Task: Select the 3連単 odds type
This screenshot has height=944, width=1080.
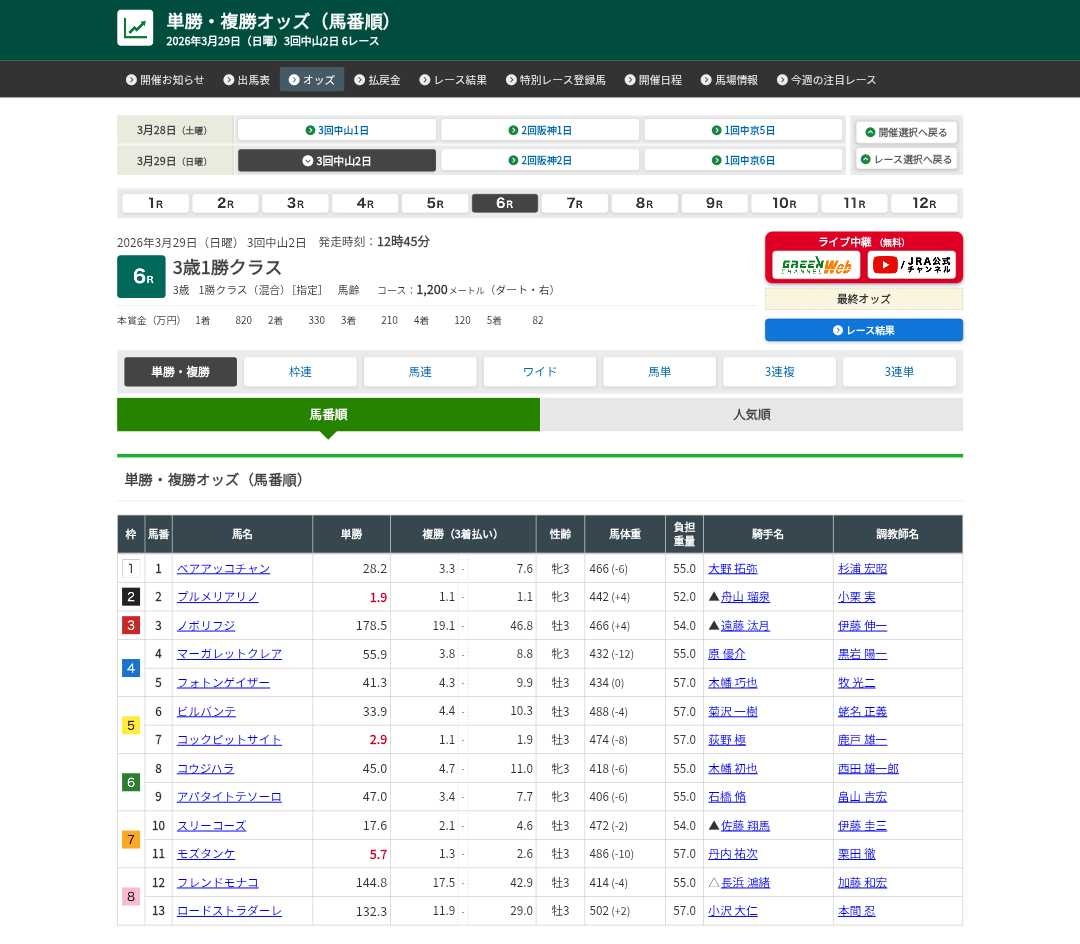Action: [x=899, y=372]
